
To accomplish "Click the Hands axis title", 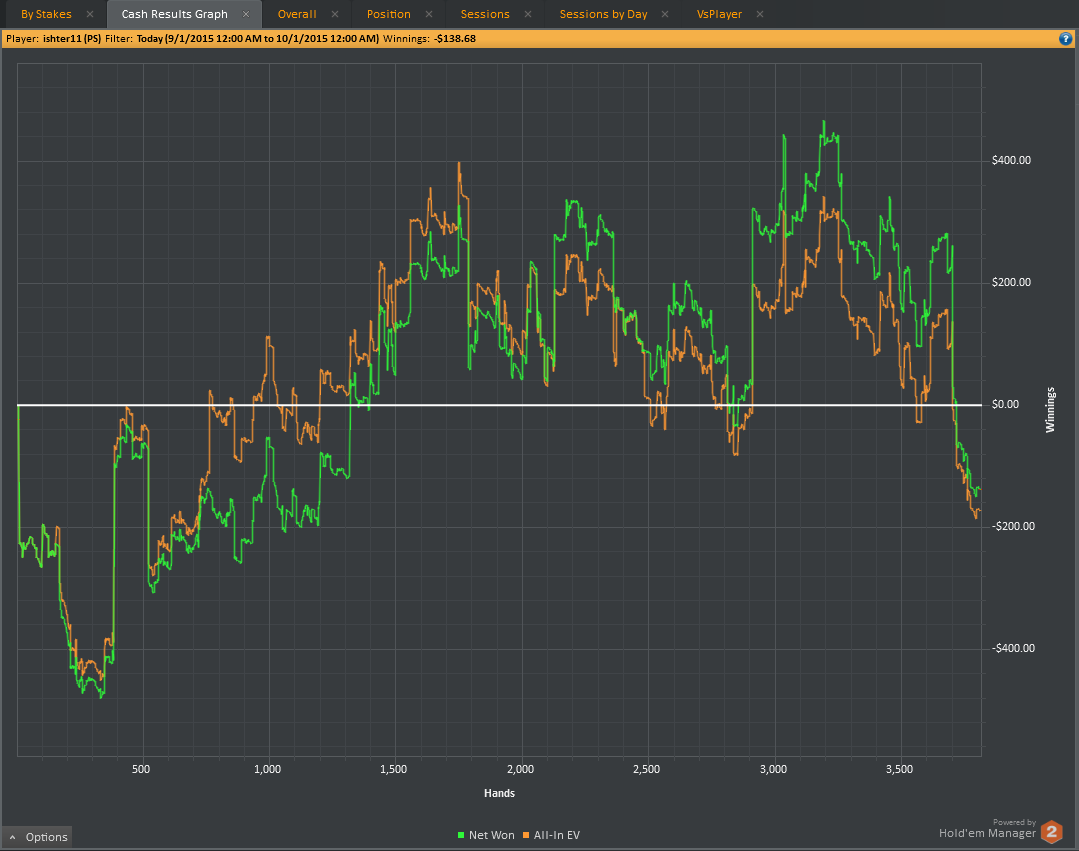I will click(499, 793).
